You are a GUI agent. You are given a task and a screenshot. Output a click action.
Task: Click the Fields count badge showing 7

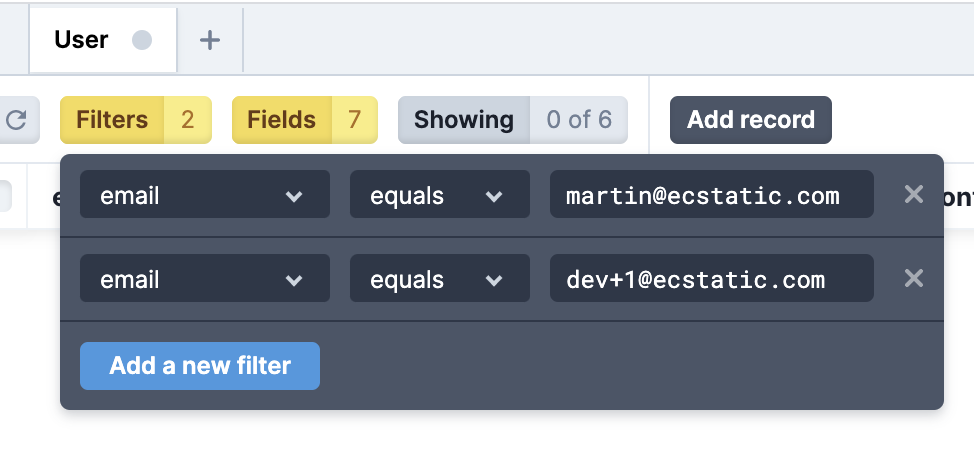point(354,120)
